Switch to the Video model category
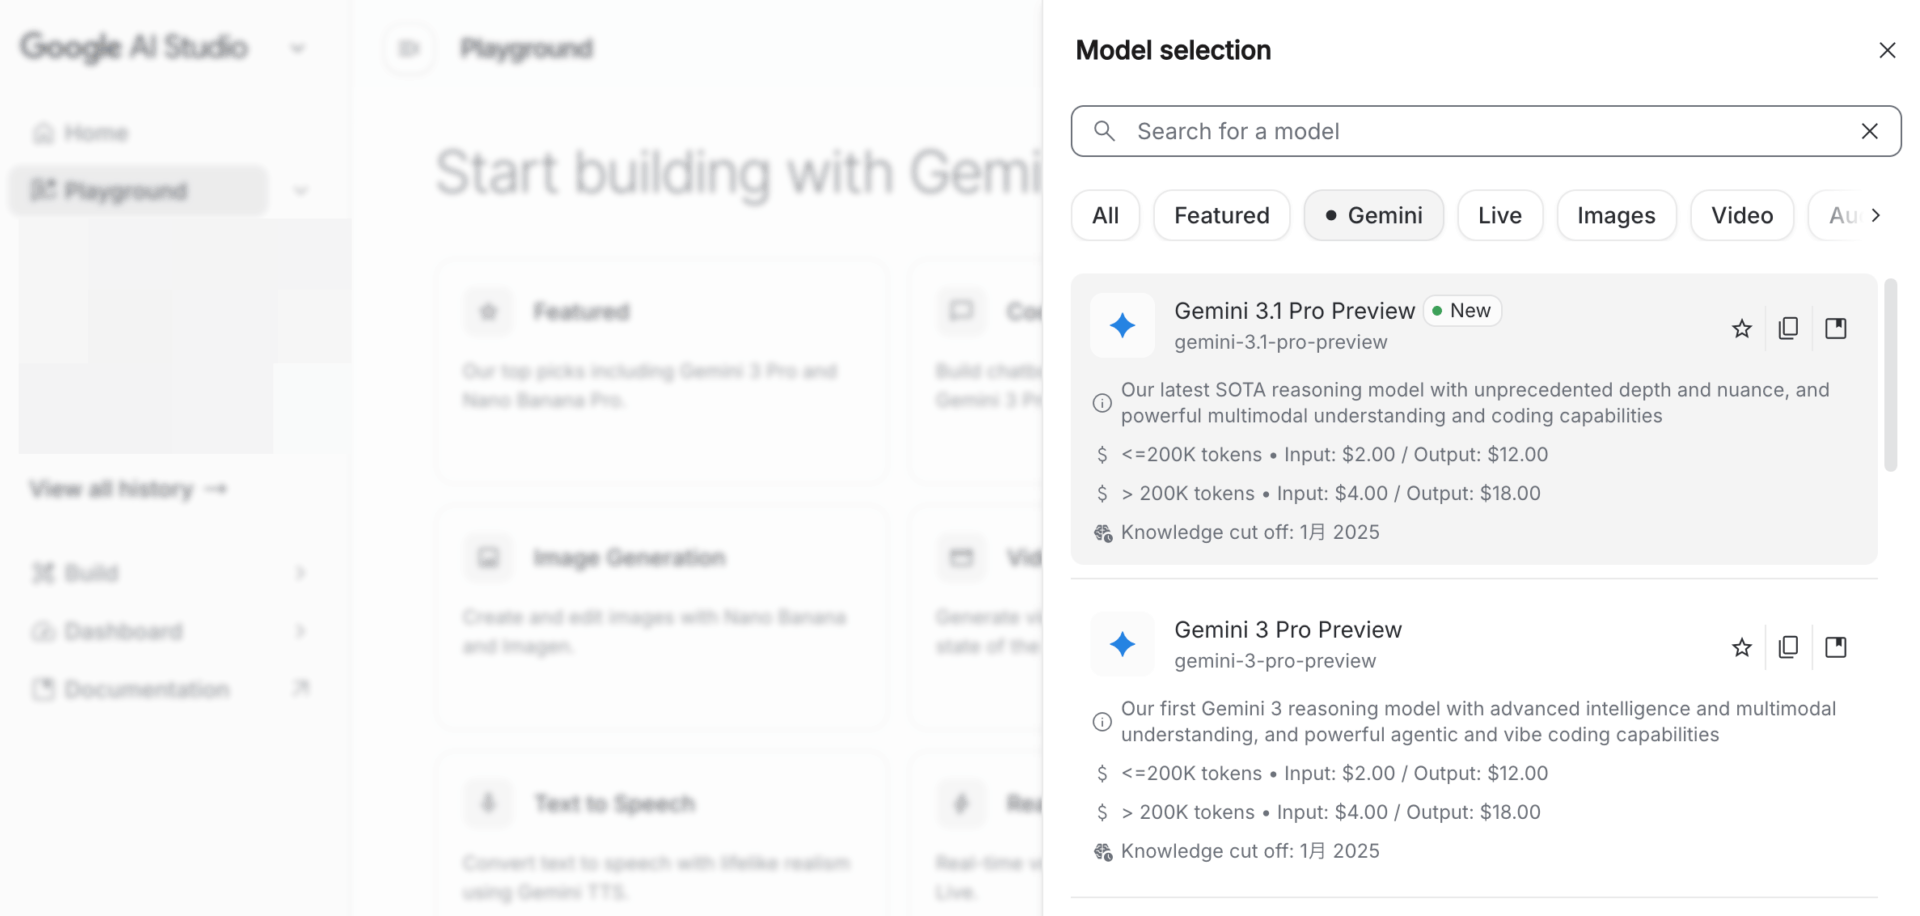The height and width of the screenshot is (916, 1920). (x=1741, y=215)
